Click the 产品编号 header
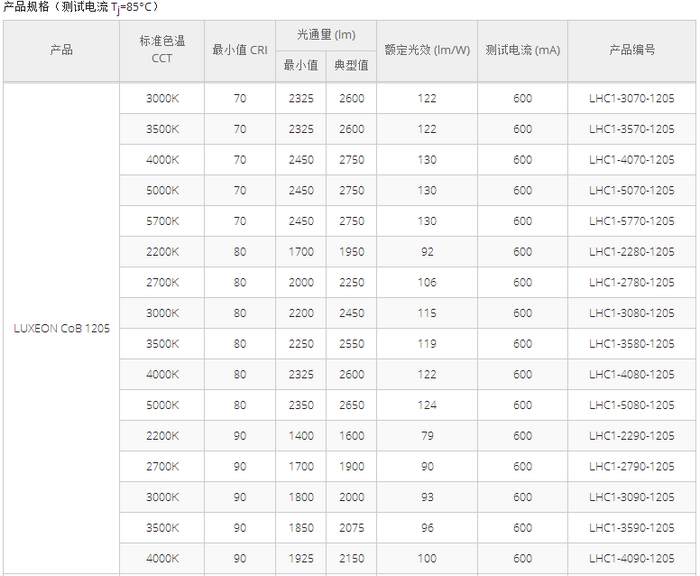The height and width of the screenshot is (576, 700). point(632,50)
